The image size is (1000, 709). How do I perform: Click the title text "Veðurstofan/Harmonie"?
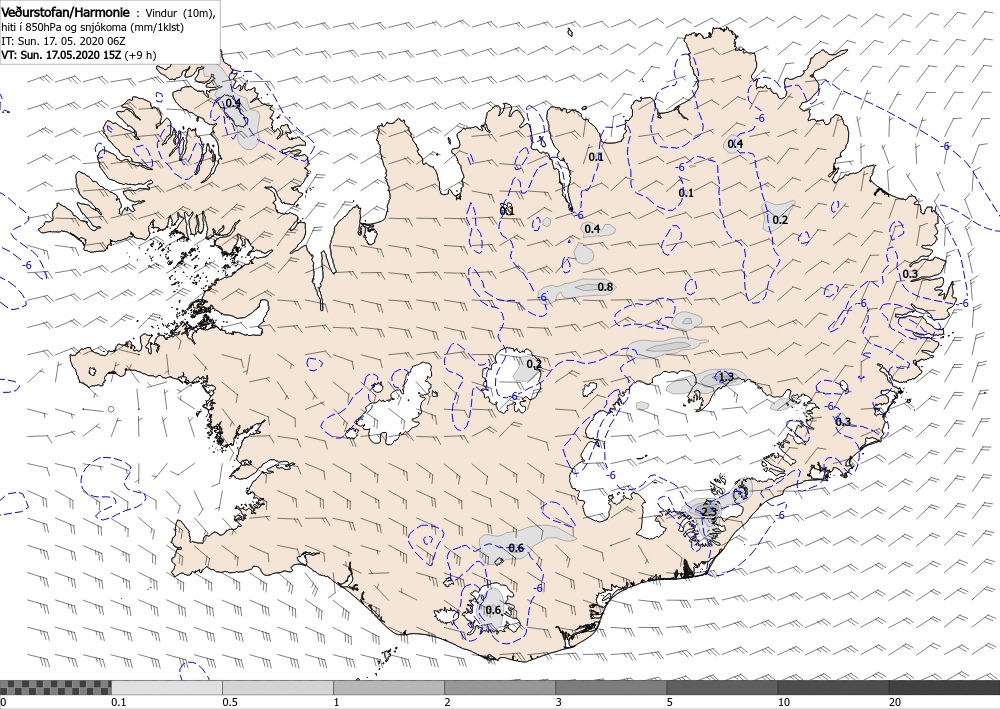[65, 12]
